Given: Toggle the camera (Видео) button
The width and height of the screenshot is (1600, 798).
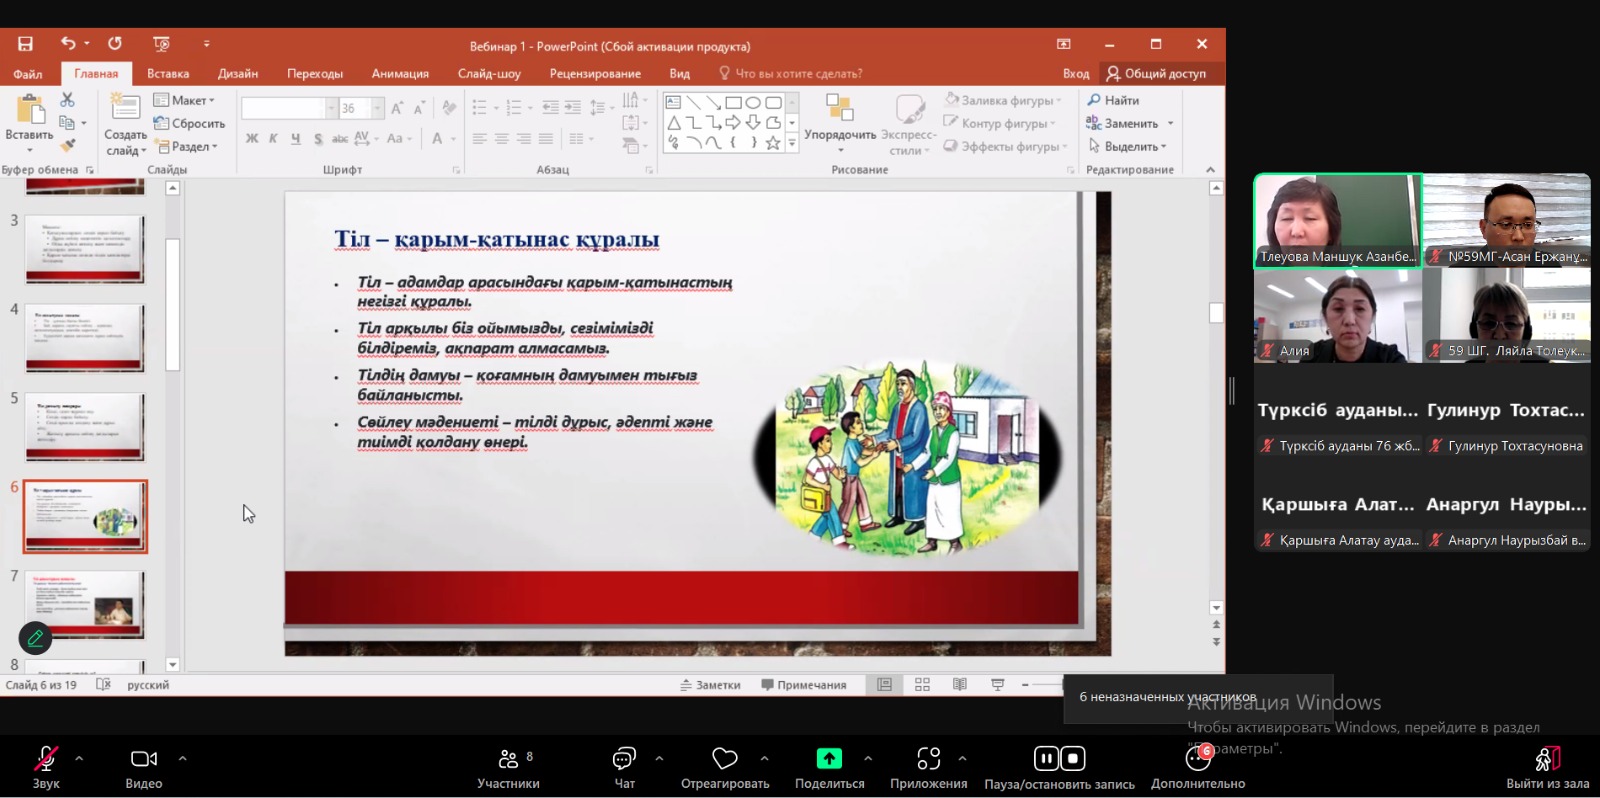Looking at the screenshot, I should [x=144, y=759].
